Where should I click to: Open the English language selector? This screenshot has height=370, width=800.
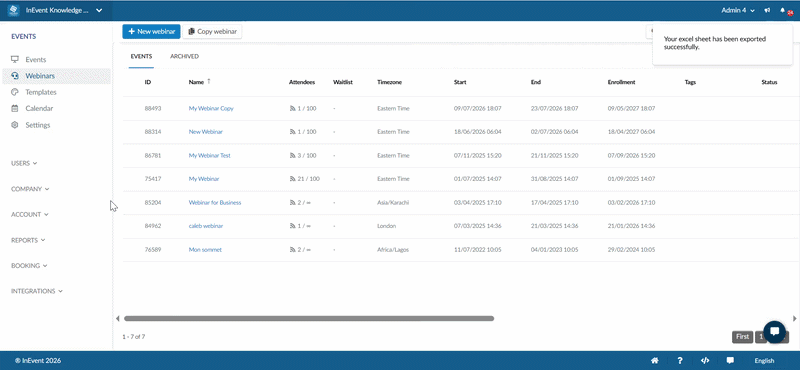coord(764,361)
